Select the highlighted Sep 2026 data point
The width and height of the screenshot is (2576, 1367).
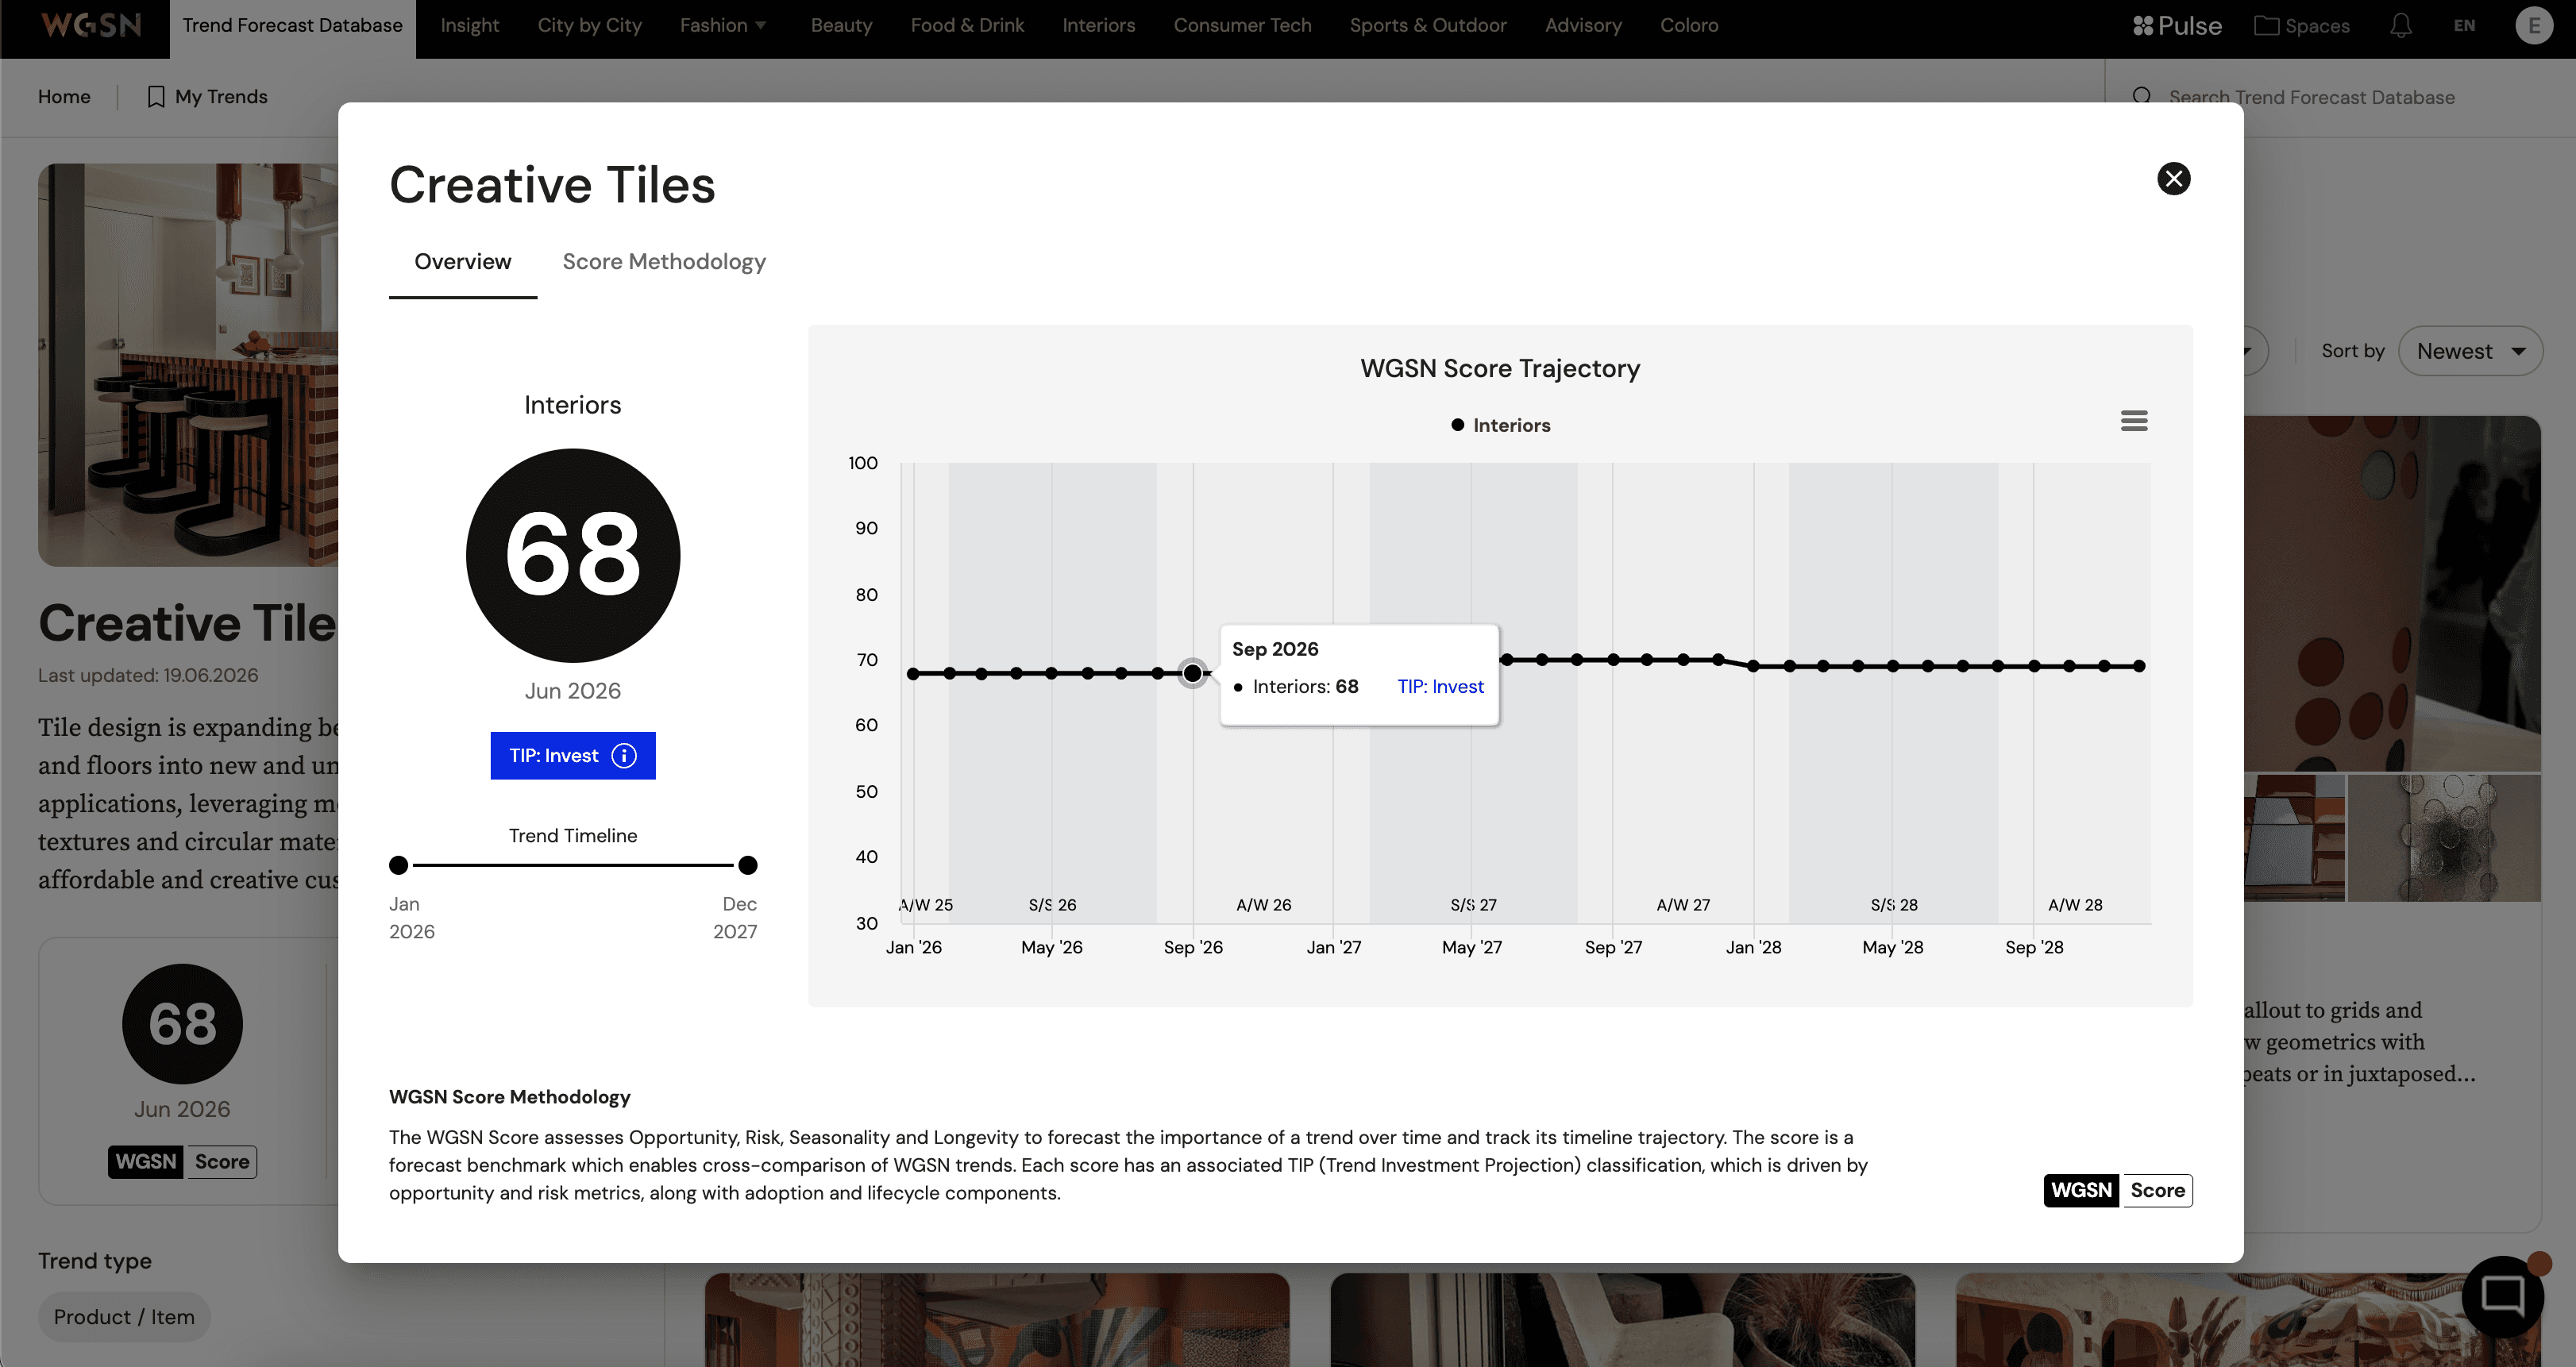tap(1192, 673)
